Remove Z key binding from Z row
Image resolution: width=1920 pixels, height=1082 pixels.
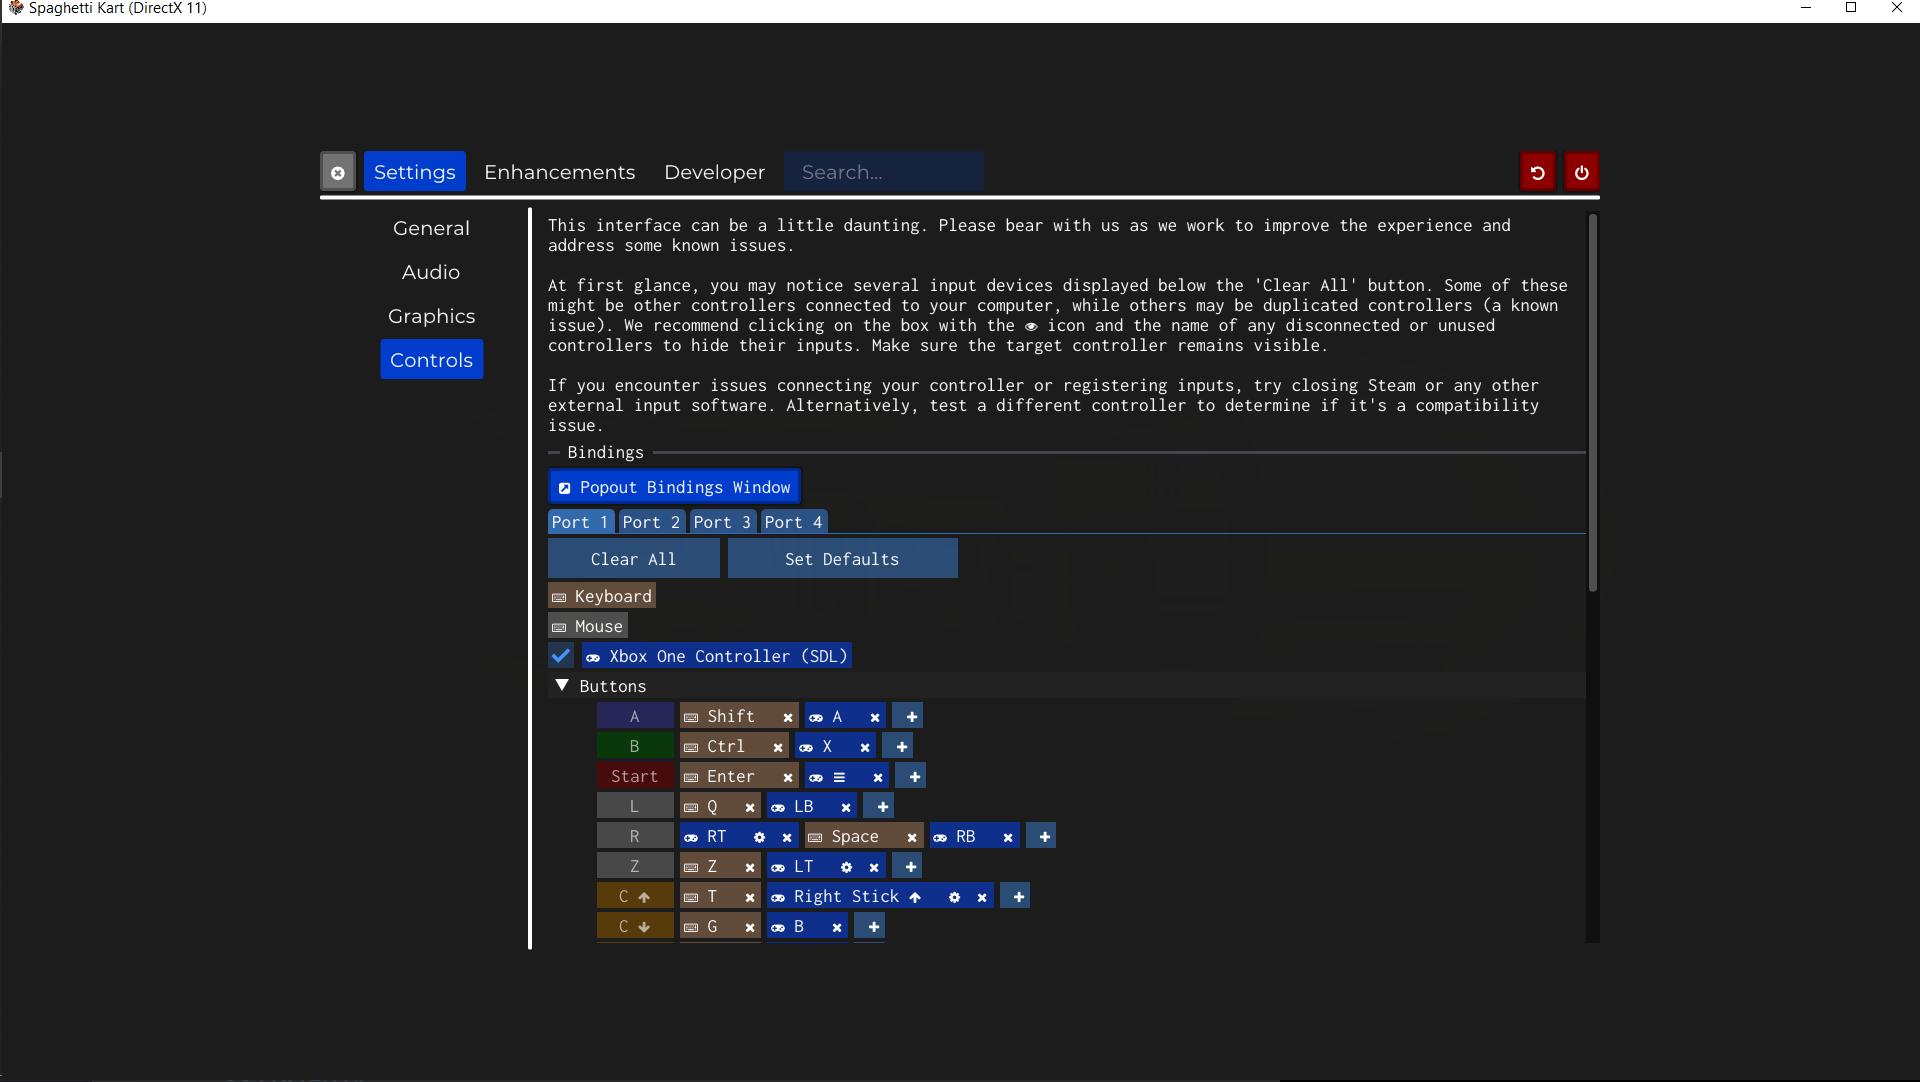(750, 867)
